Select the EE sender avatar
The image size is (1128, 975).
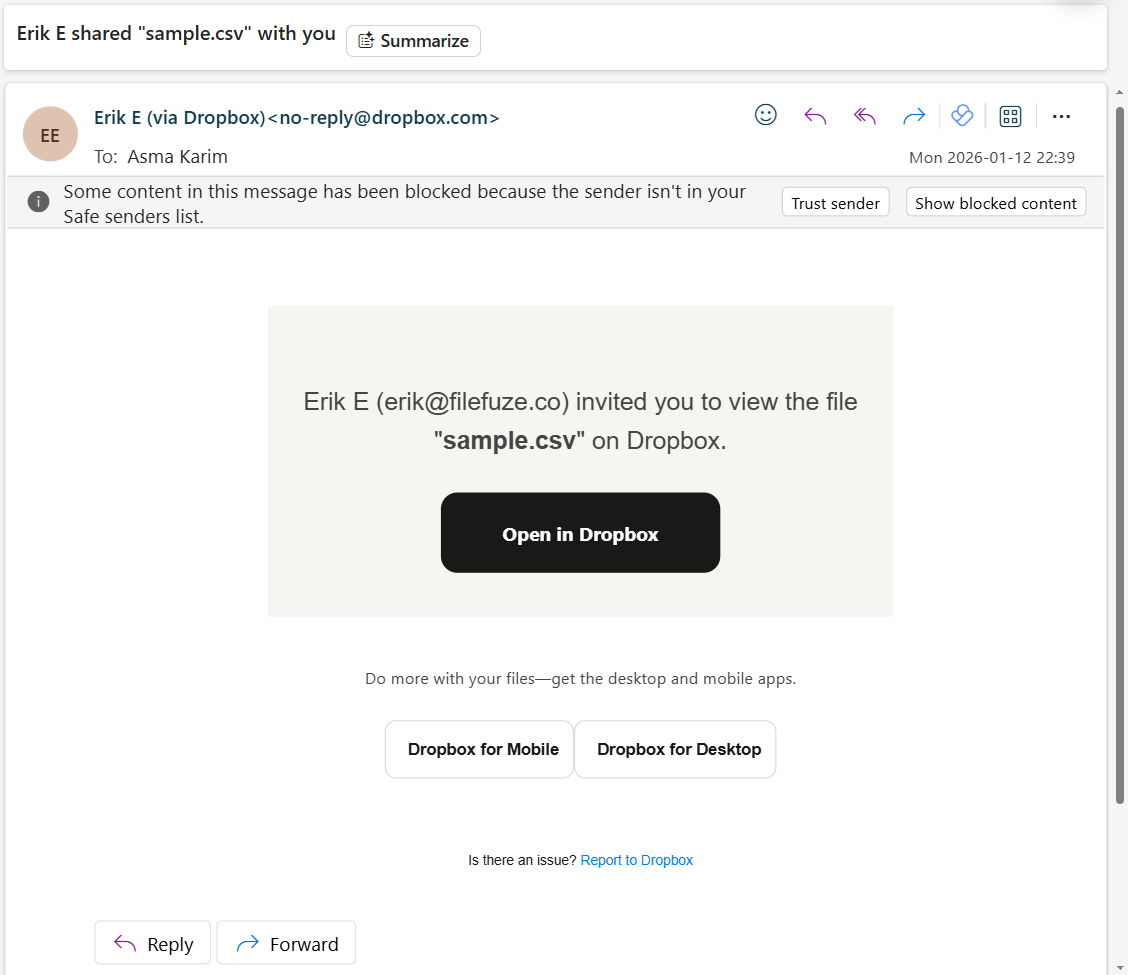(50, 133)
